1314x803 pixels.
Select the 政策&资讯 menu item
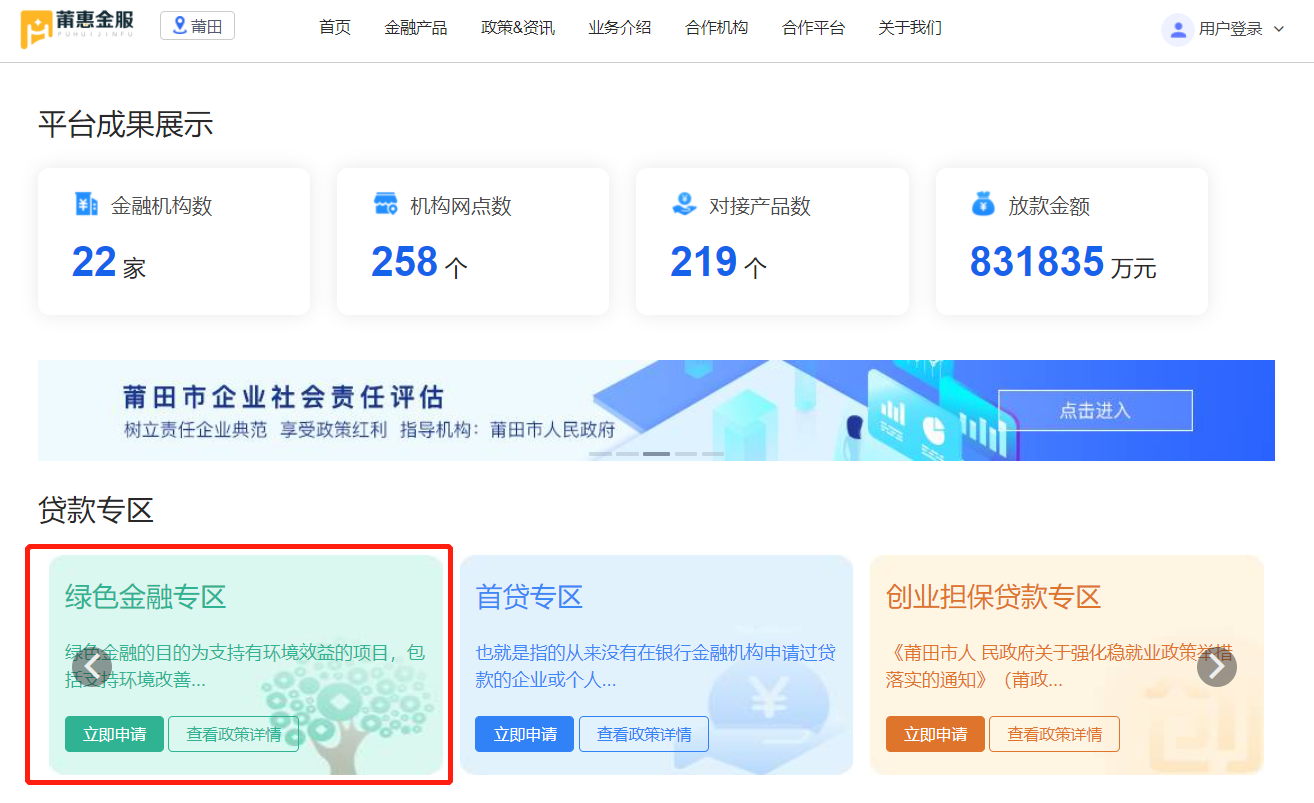coord(517,28)
